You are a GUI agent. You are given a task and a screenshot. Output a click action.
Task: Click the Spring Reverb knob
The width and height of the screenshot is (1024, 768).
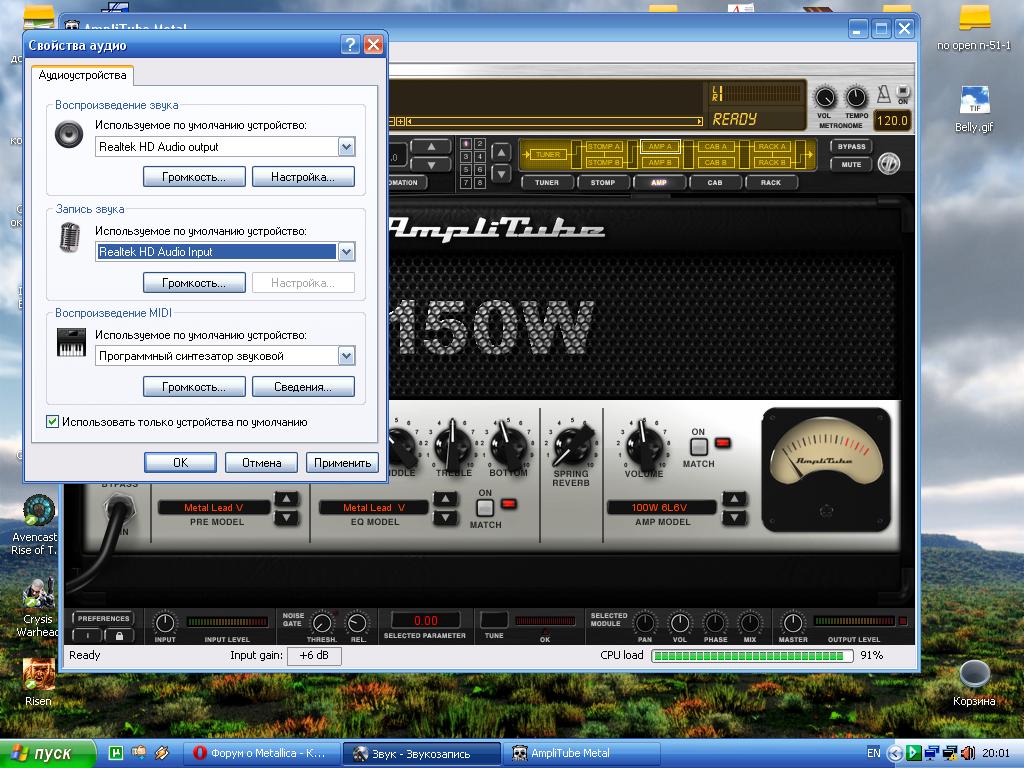(572, 442)
